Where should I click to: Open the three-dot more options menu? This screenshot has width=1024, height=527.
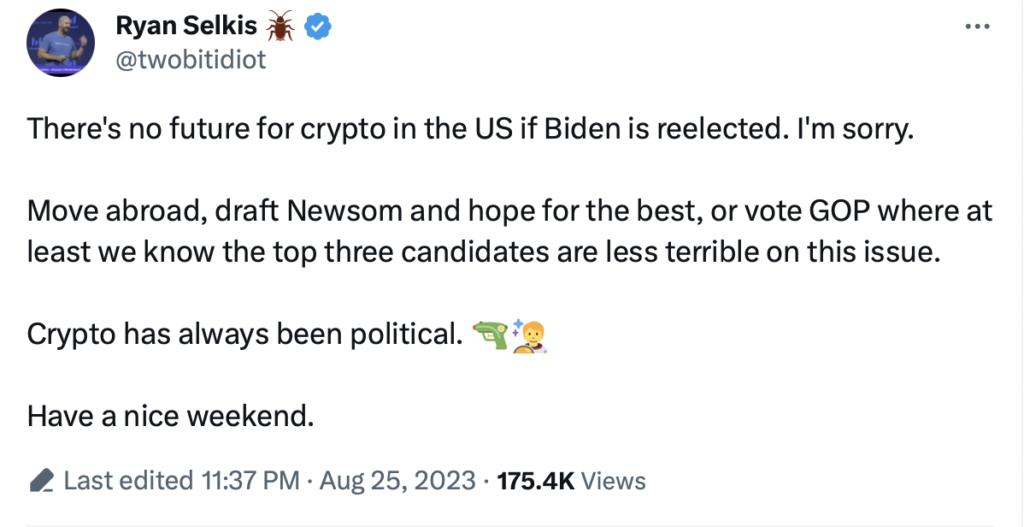coord(976,27)
